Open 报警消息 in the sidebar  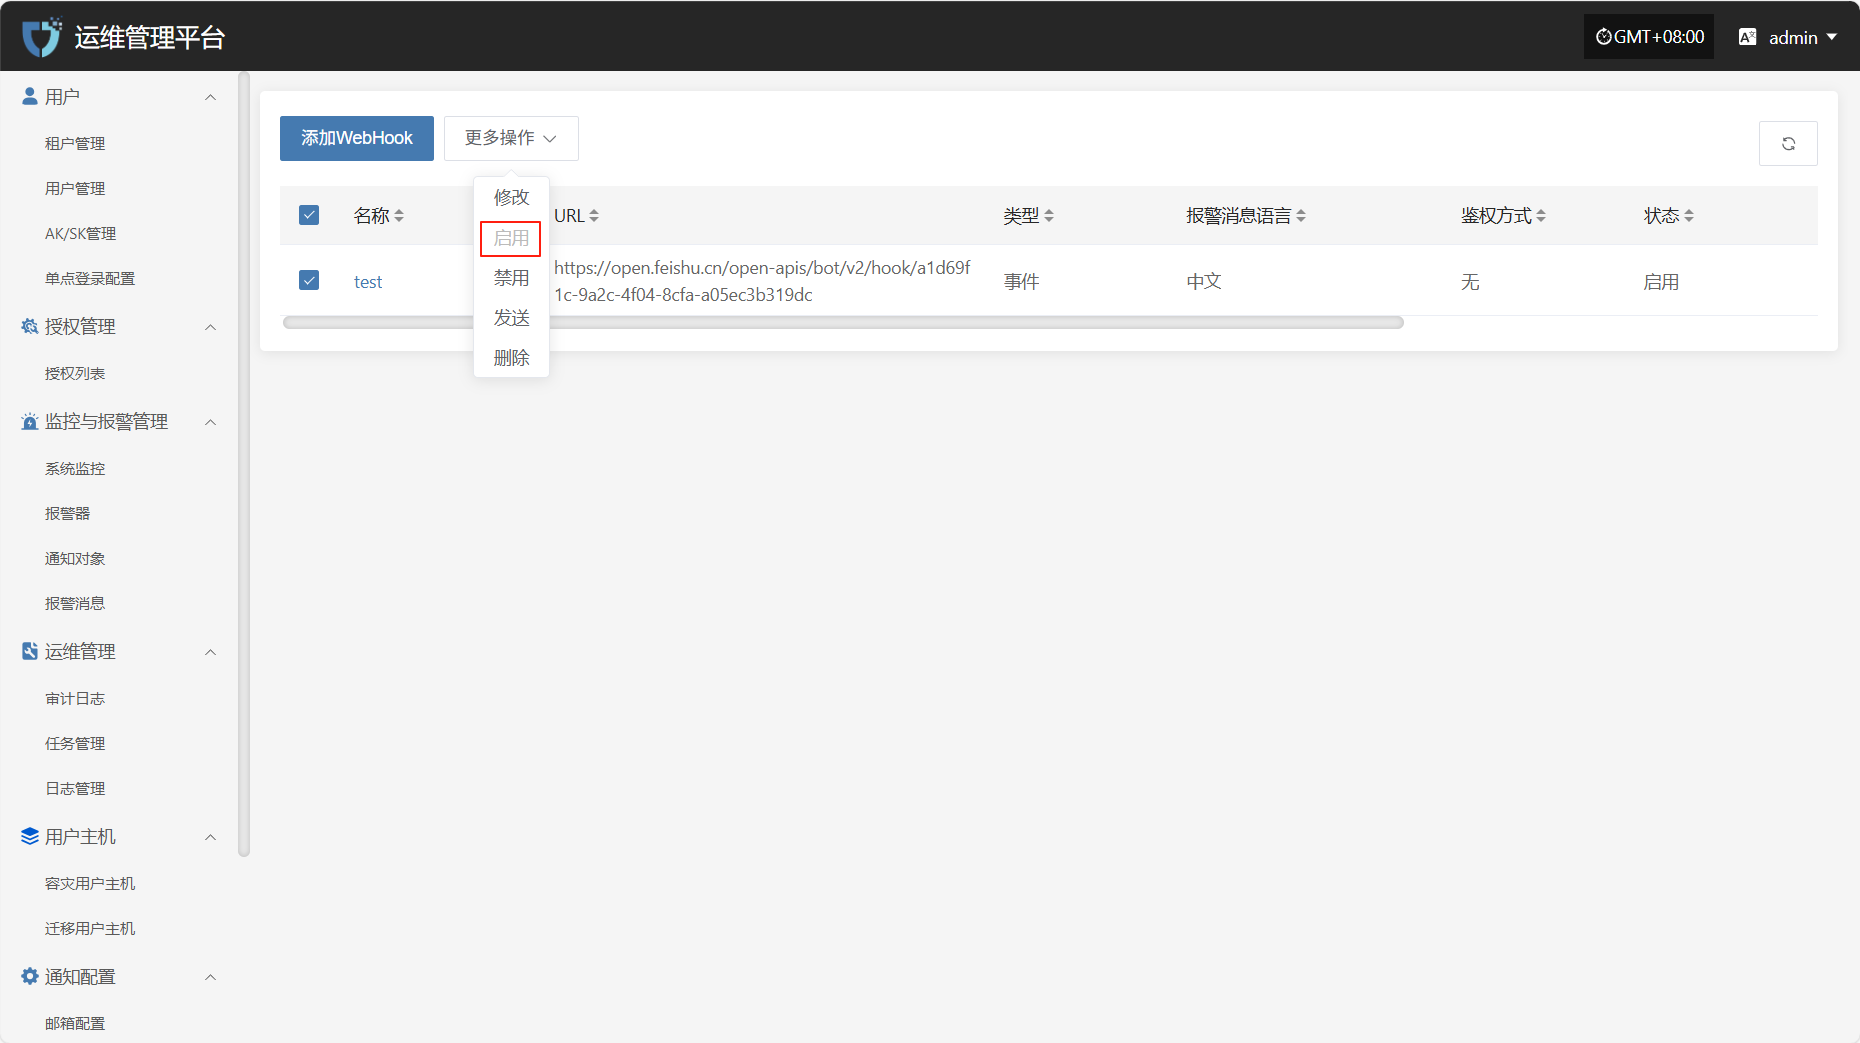(x=75, y=603)
